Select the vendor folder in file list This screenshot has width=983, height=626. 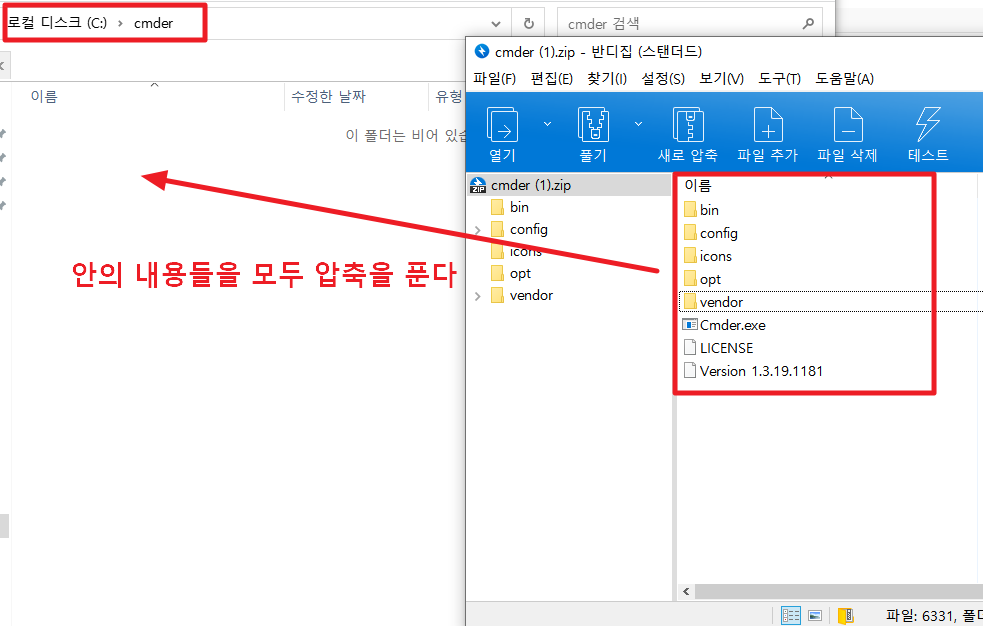point(721,302)
